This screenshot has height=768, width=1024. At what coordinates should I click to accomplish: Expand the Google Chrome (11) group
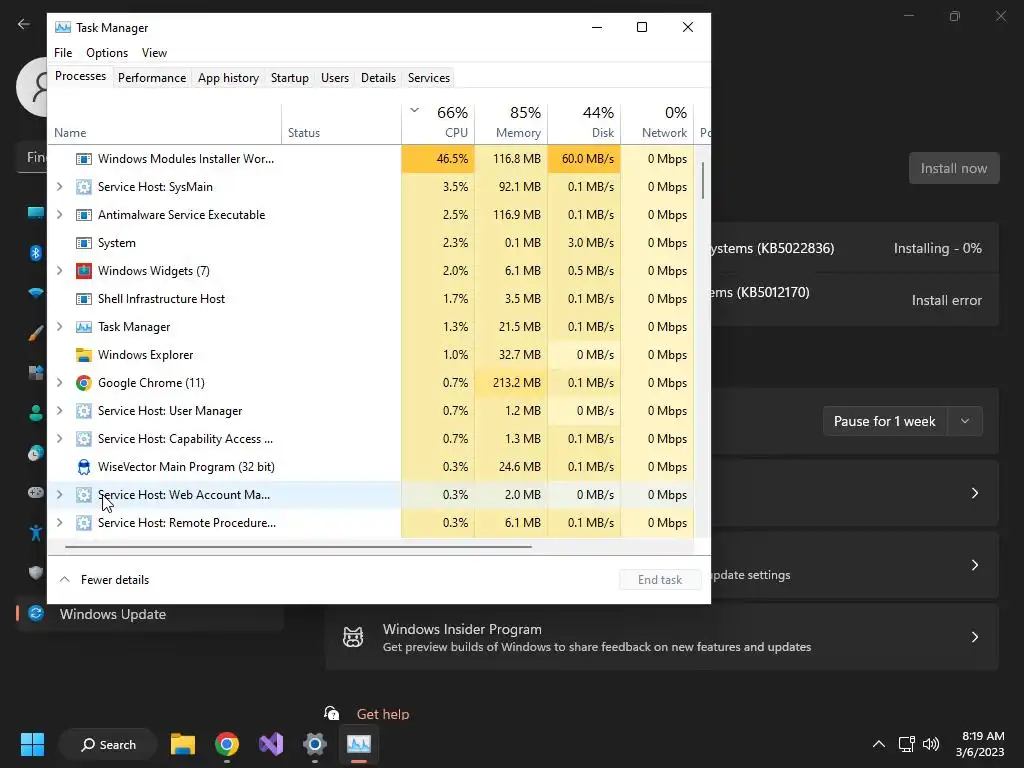click(59, 383)
